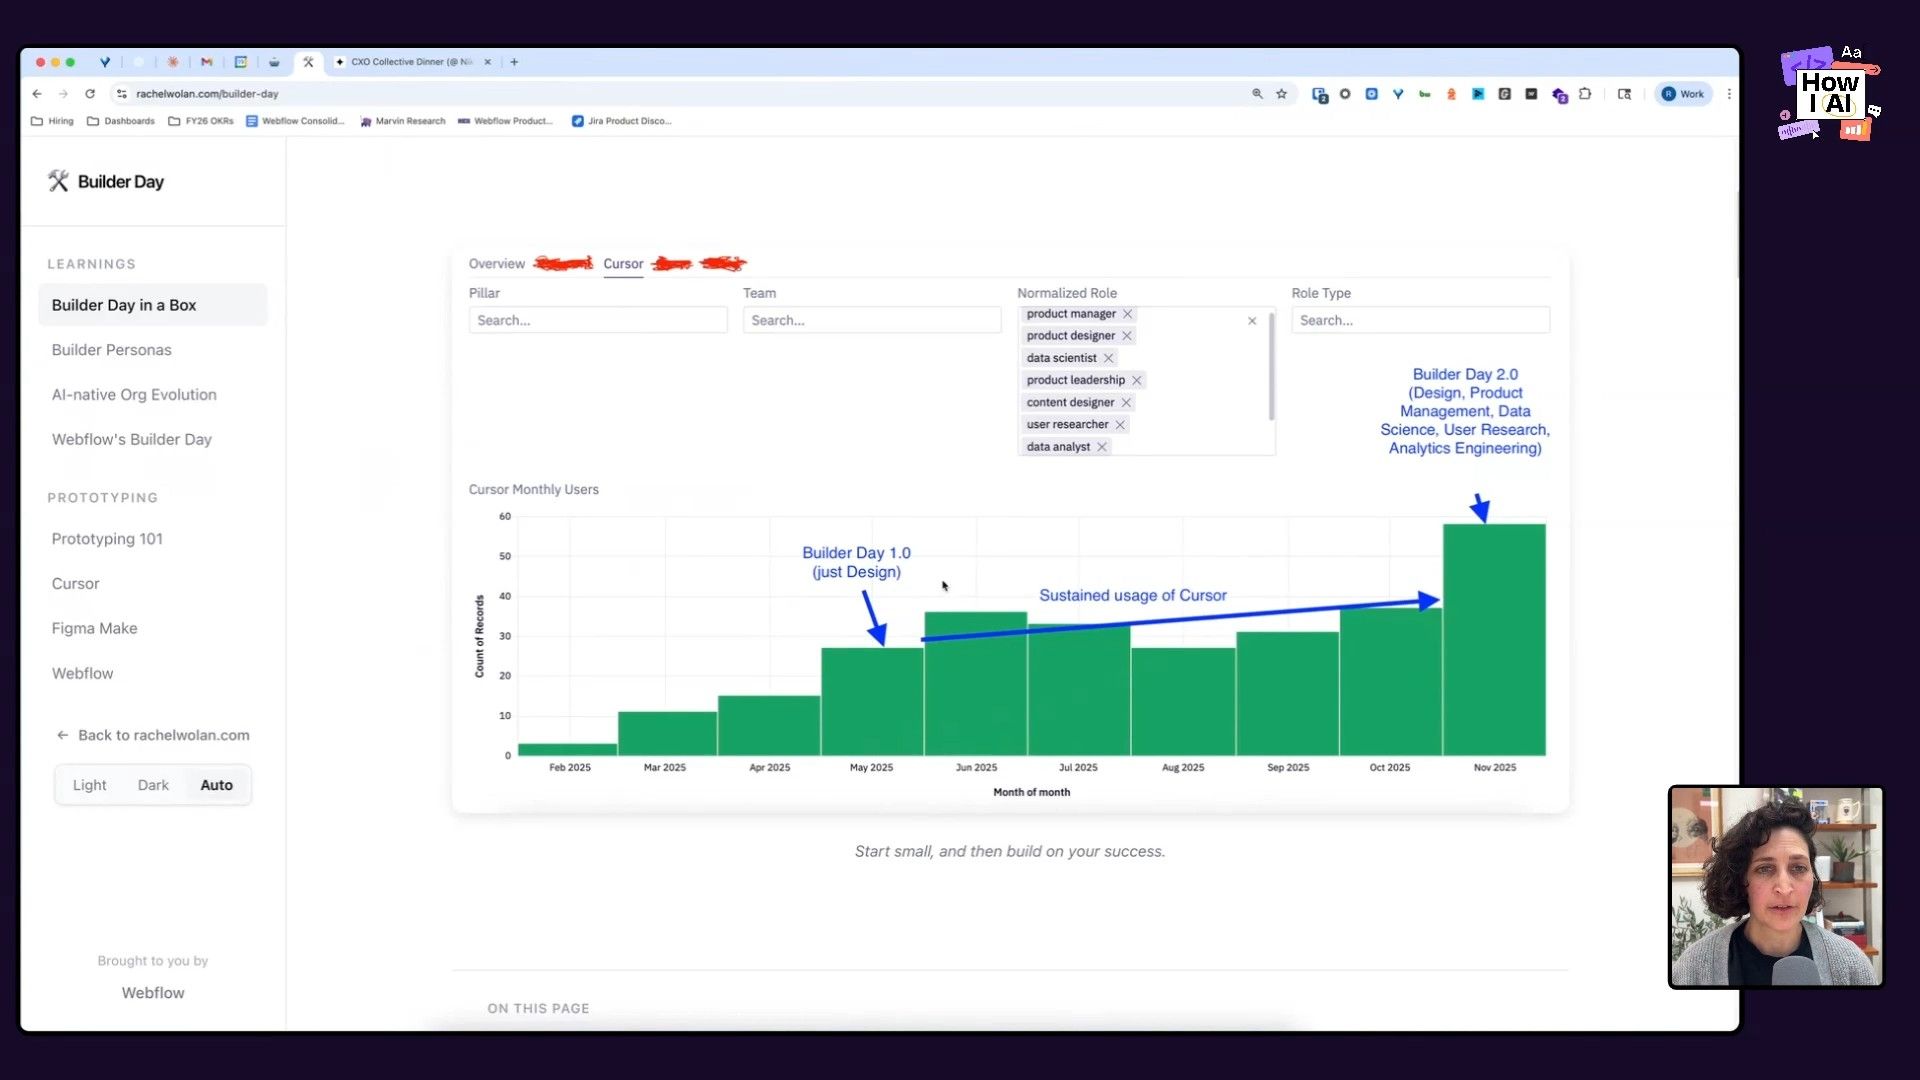Remove the user researcher filter chip
The width and height of the screenshot is (1920, 1080).
pos(1120,425)
